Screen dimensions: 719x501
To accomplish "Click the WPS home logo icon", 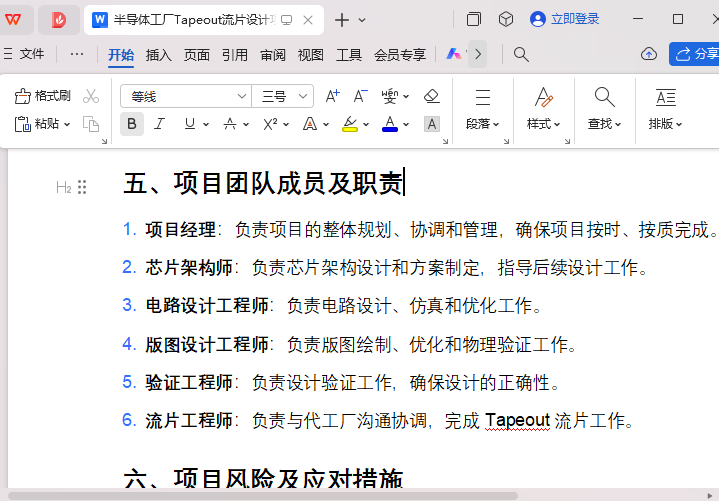I will [13, 19].
